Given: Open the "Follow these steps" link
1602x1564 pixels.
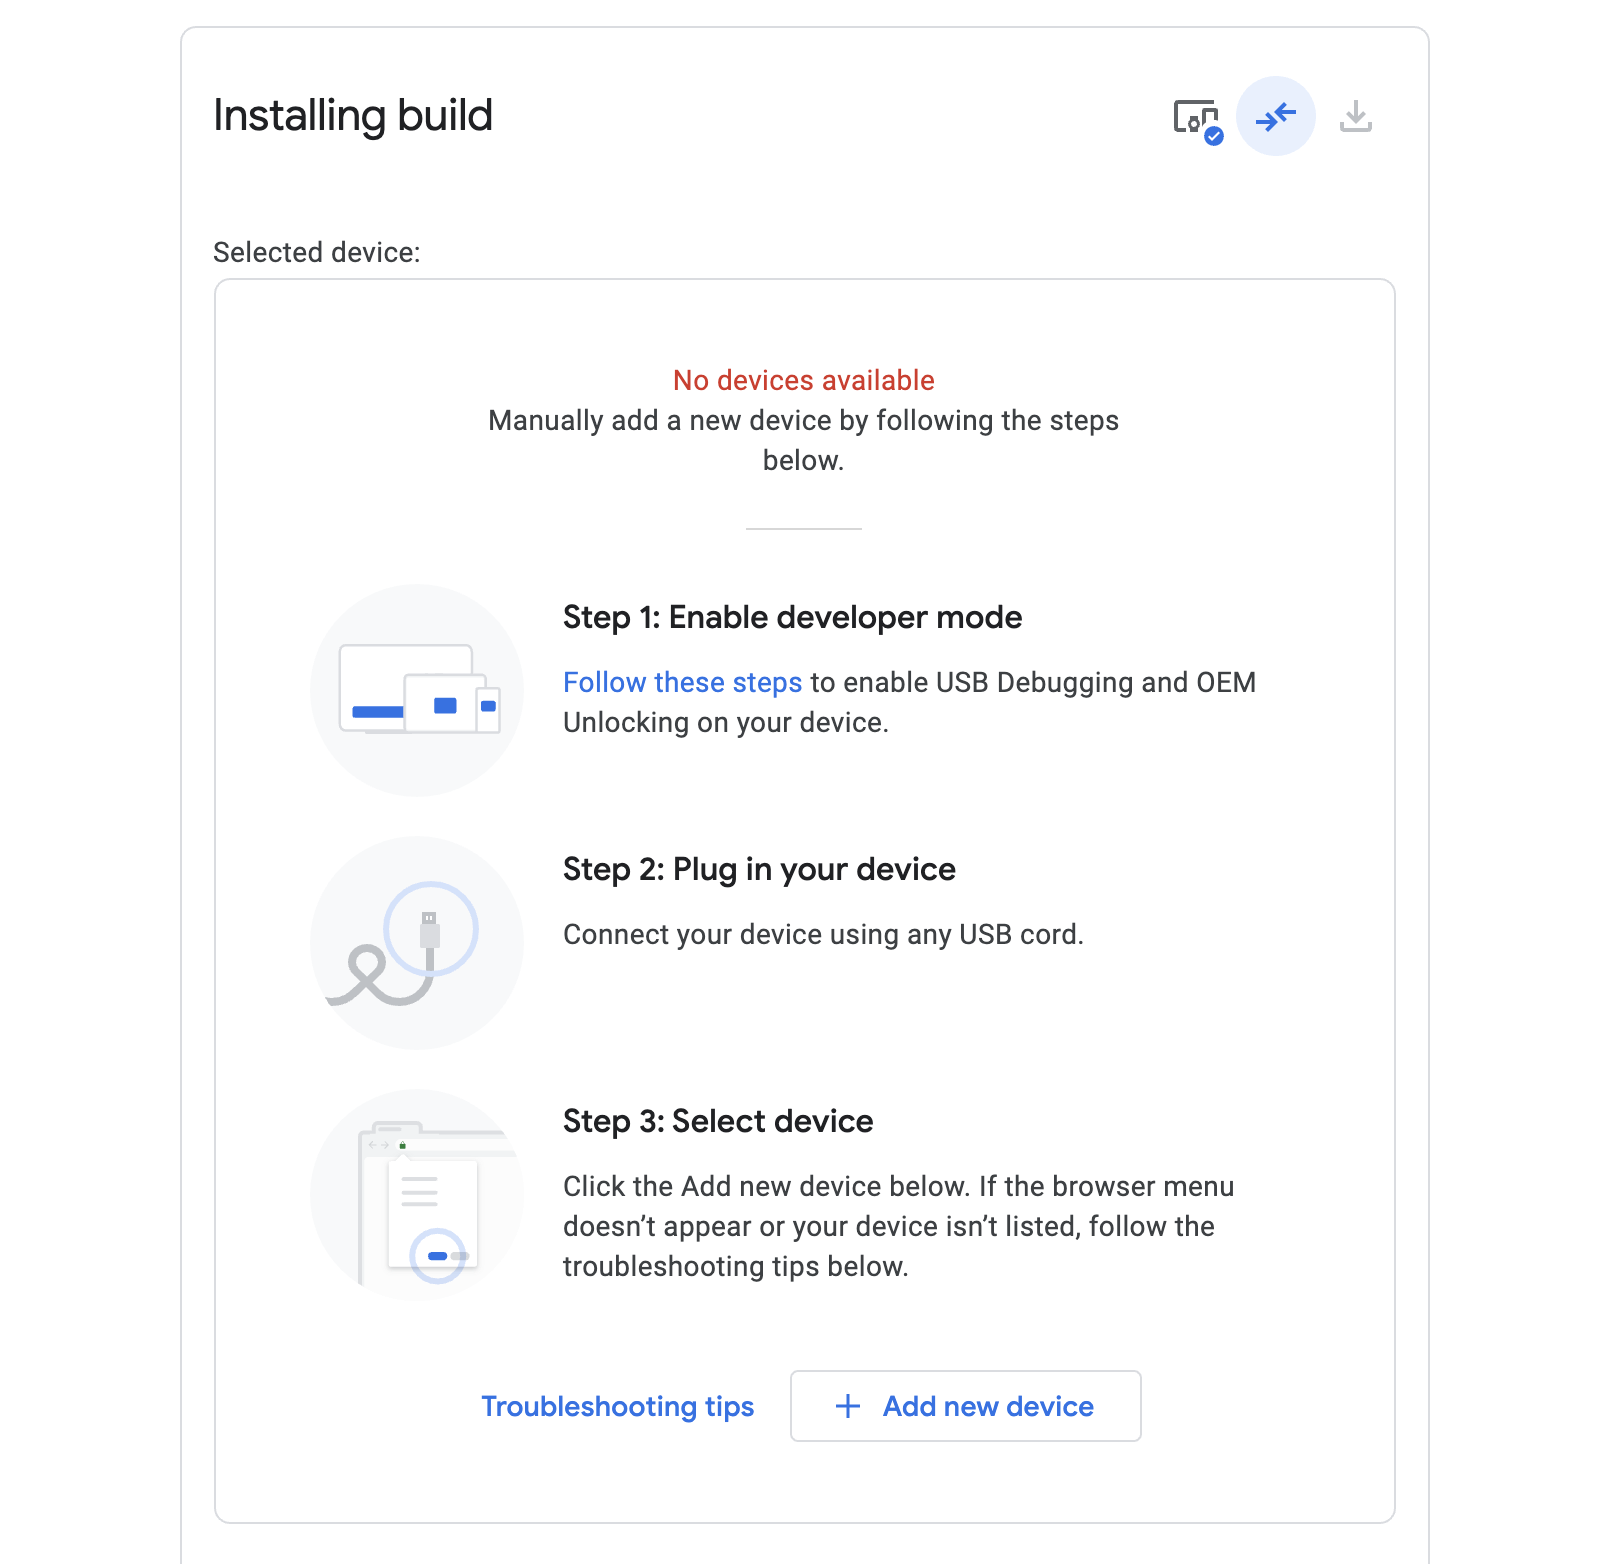Looking at the screenshot, I should point(682,682).
